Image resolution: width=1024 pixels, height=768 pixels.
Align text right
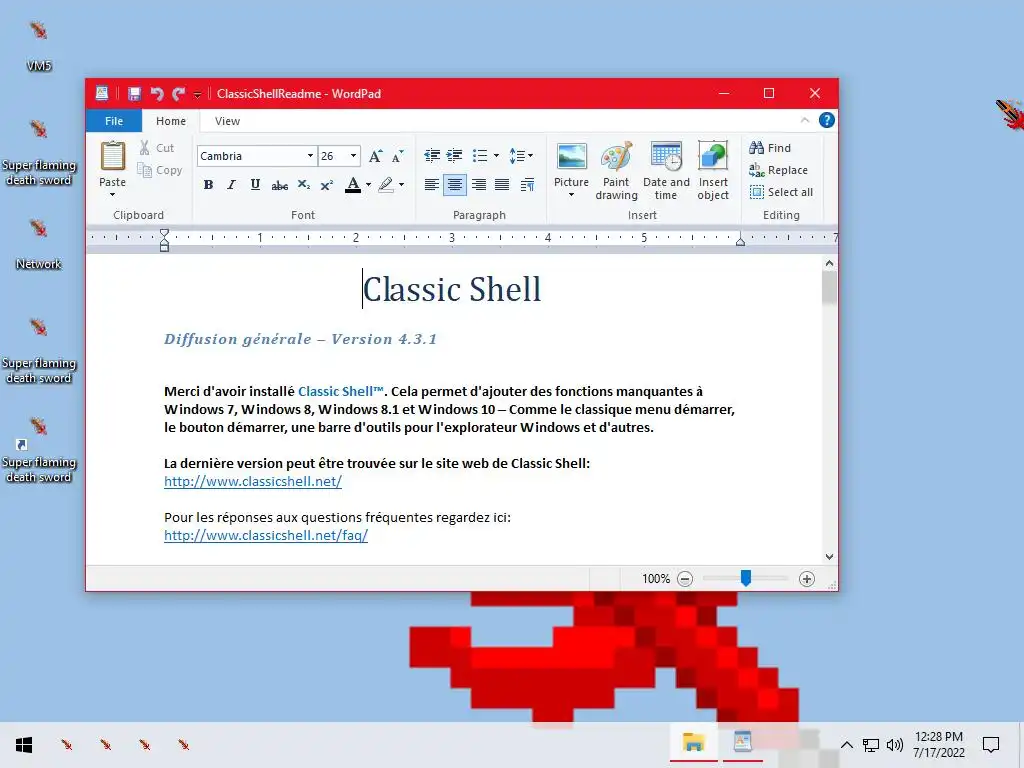pos(479,185)
